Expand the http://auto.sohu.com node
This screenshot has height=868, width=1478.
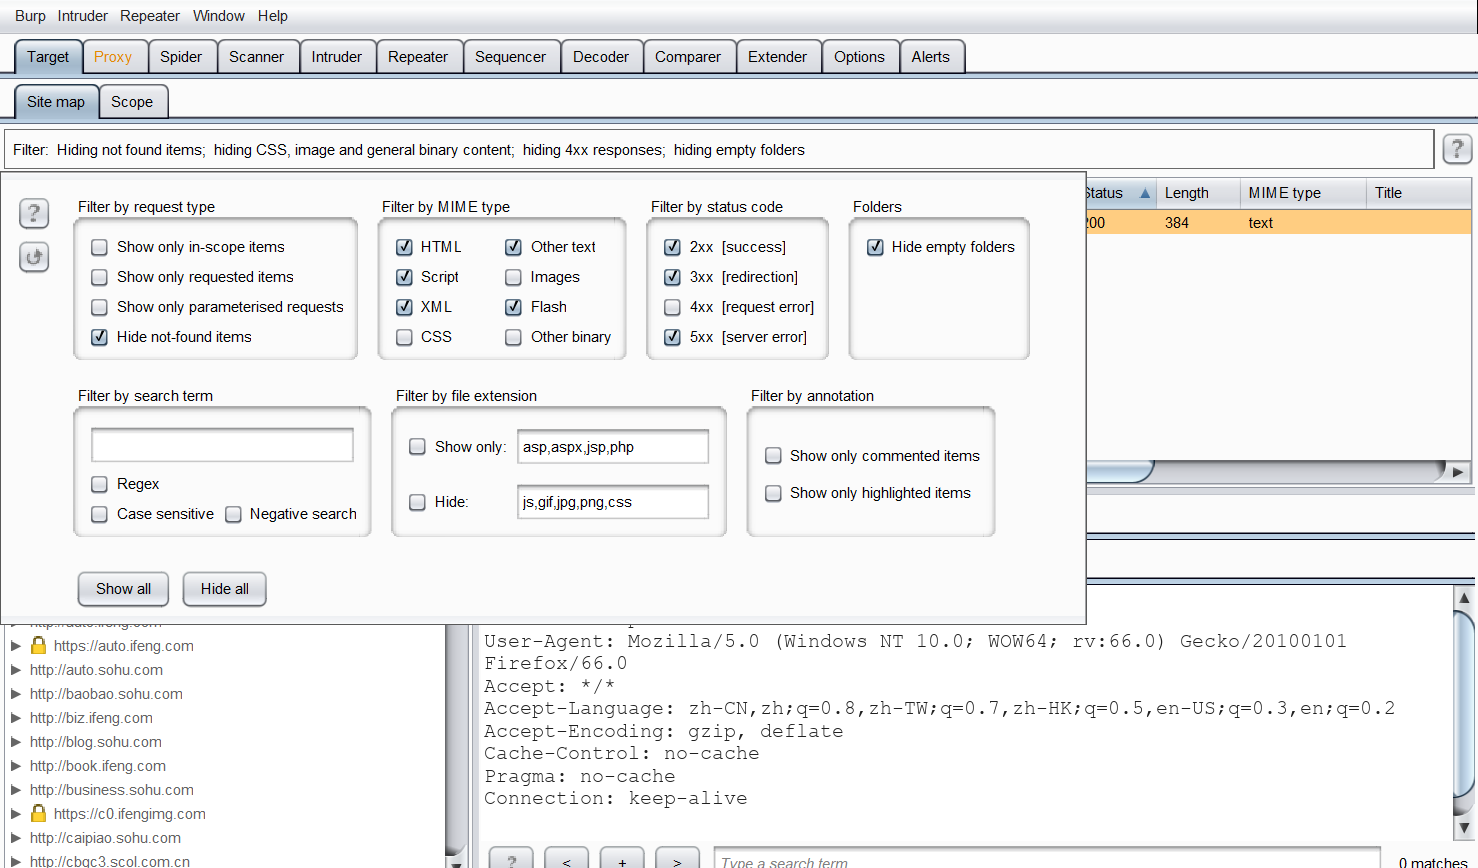tap(16, 670)
